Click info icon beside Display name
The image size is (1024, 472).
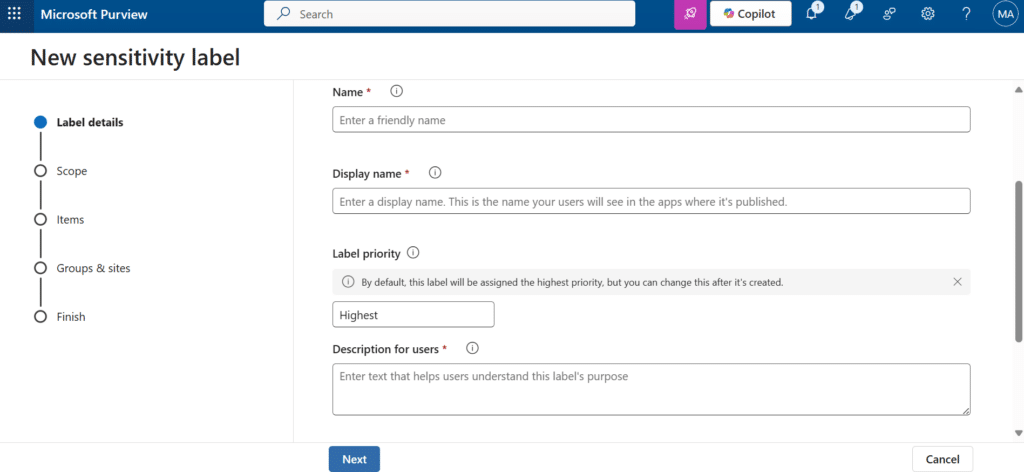point(435,173)
